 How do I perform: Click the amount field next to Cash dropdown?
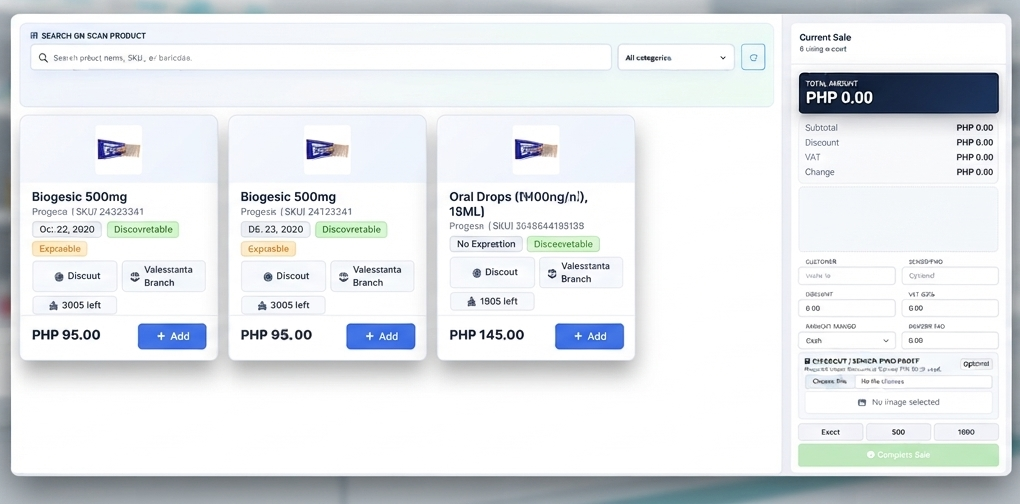[x=950, y=341]
